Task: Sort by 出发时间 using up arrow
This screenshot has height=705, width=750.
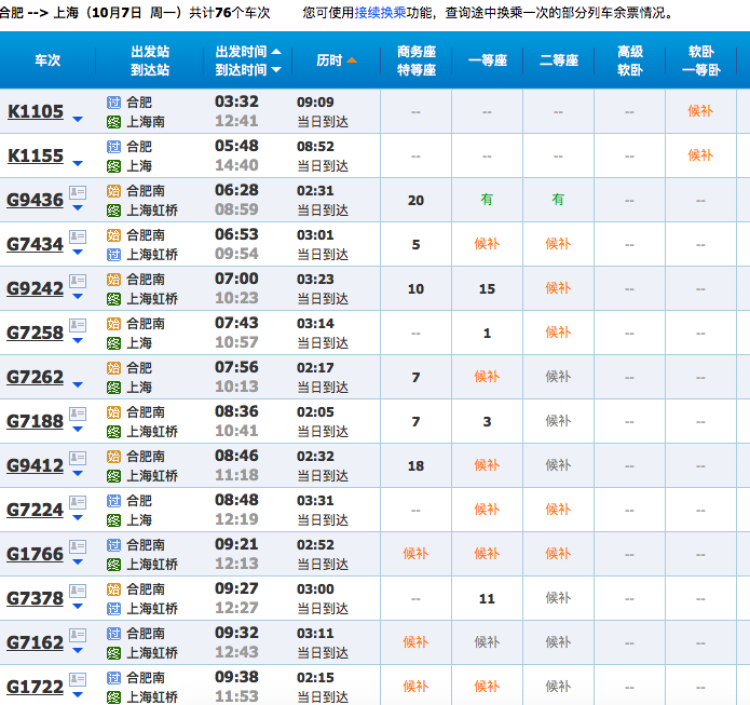Action: point(276,52)
